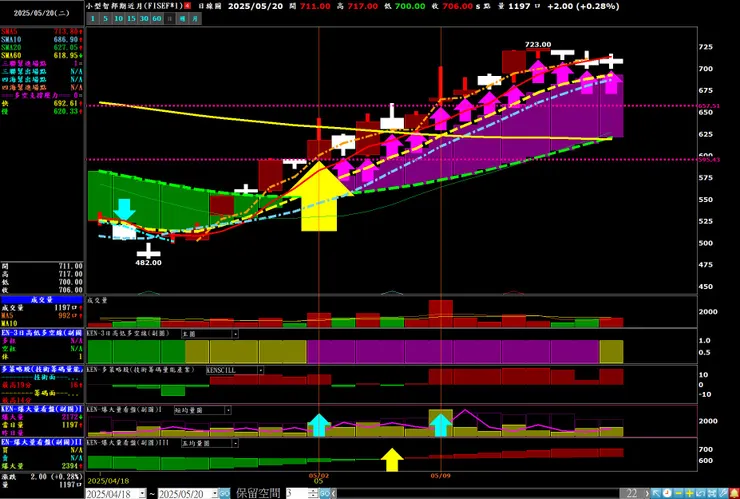This screenshot has width=740, height=499.
Task: Click the +2.00 (+0.28%) change in title bar
Action: coord(583,6)
